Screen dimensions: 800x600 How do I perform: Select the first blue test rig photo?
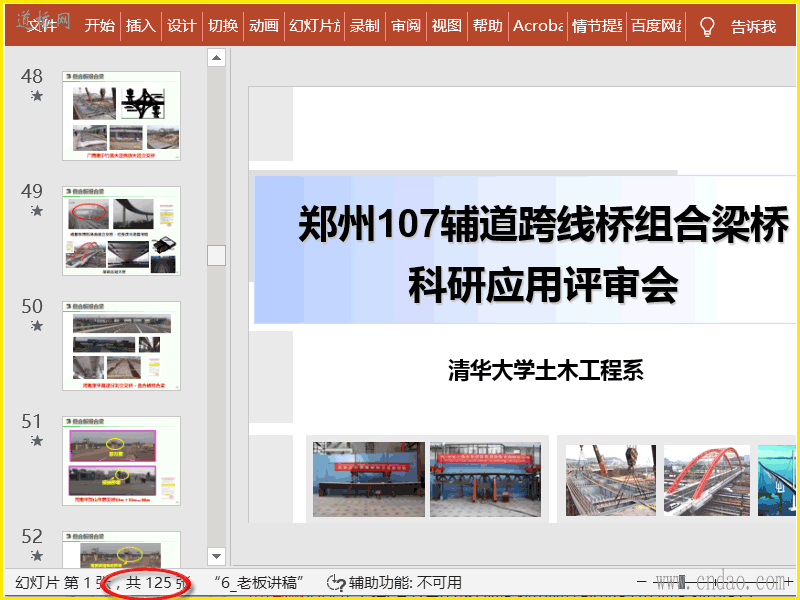(x=368, y=480)
